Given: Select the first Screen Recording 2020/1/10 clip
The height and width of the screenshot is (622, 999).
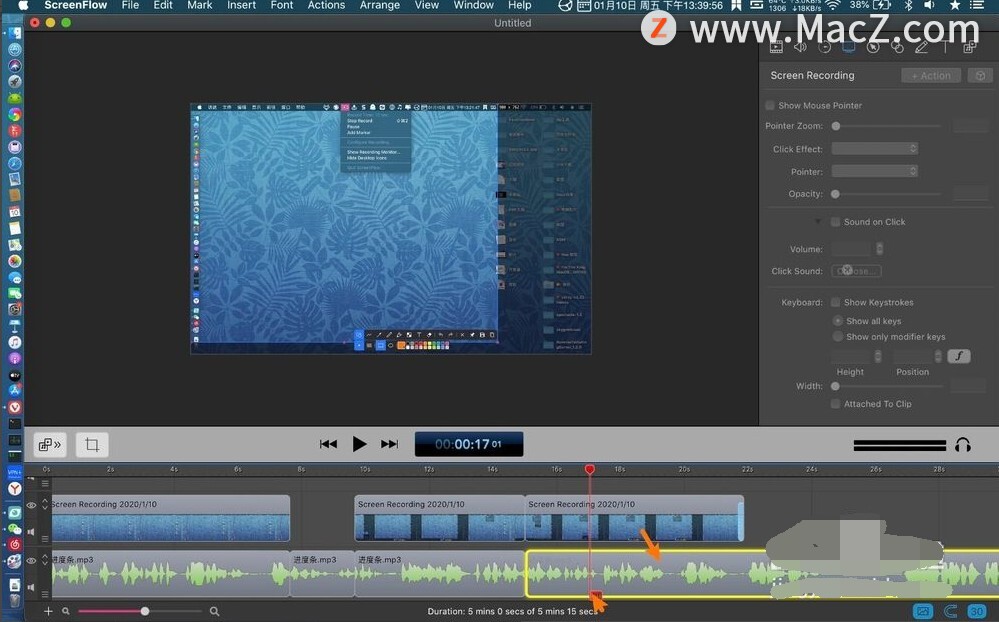Looking at the screenshot, I should 171,518.
